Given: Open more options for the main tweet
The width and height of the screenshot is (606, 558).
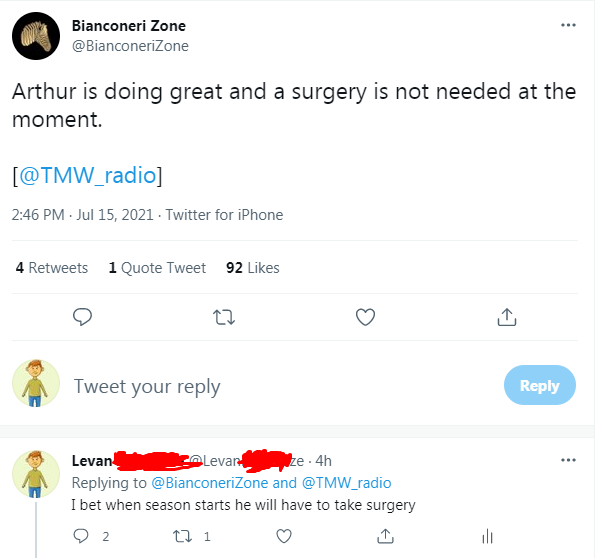Looking at the screenshot, I should click(569, 26).
